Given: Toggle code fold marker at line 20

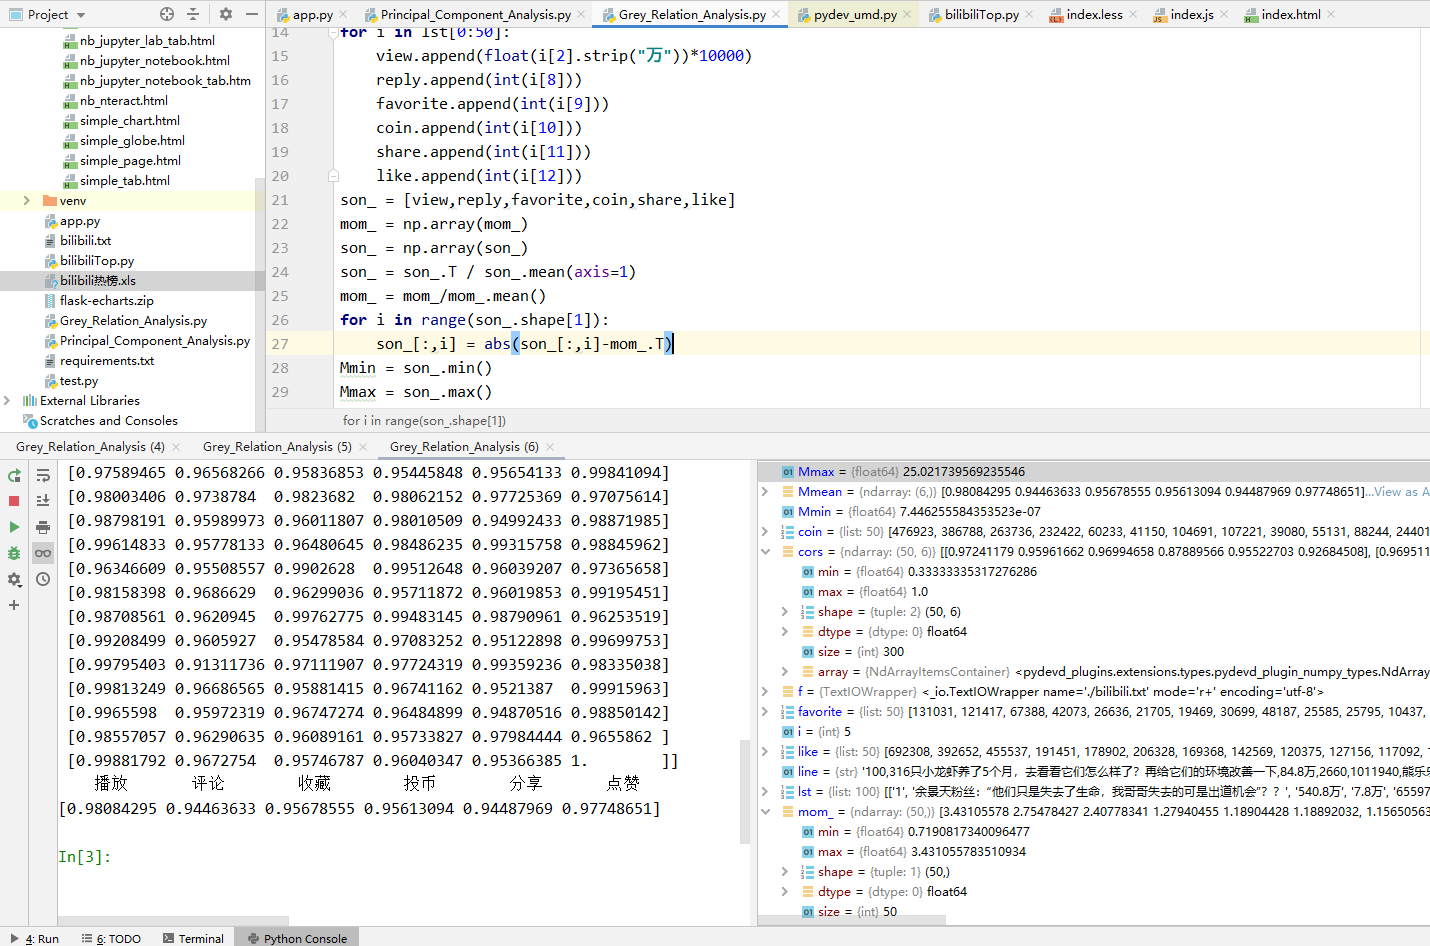Looking at the screenshot, I should 333,176.
